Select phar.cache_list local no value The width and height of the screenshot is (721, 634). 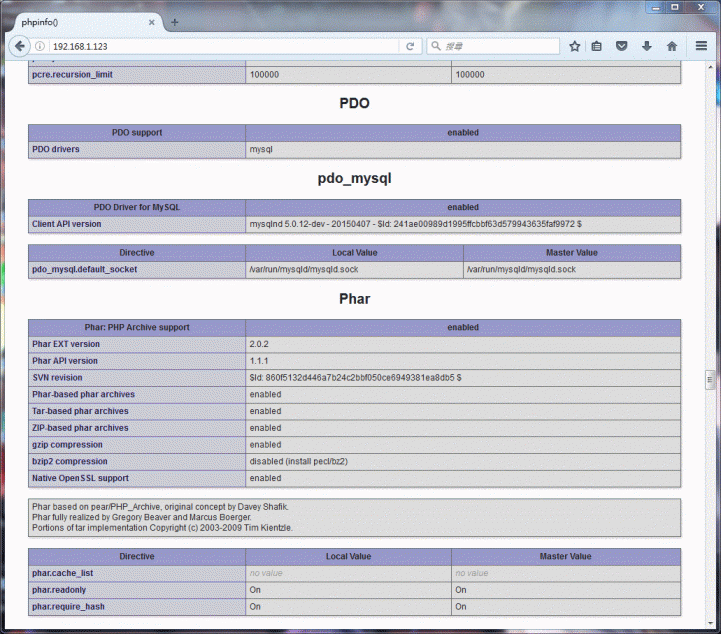coord(266,573)
